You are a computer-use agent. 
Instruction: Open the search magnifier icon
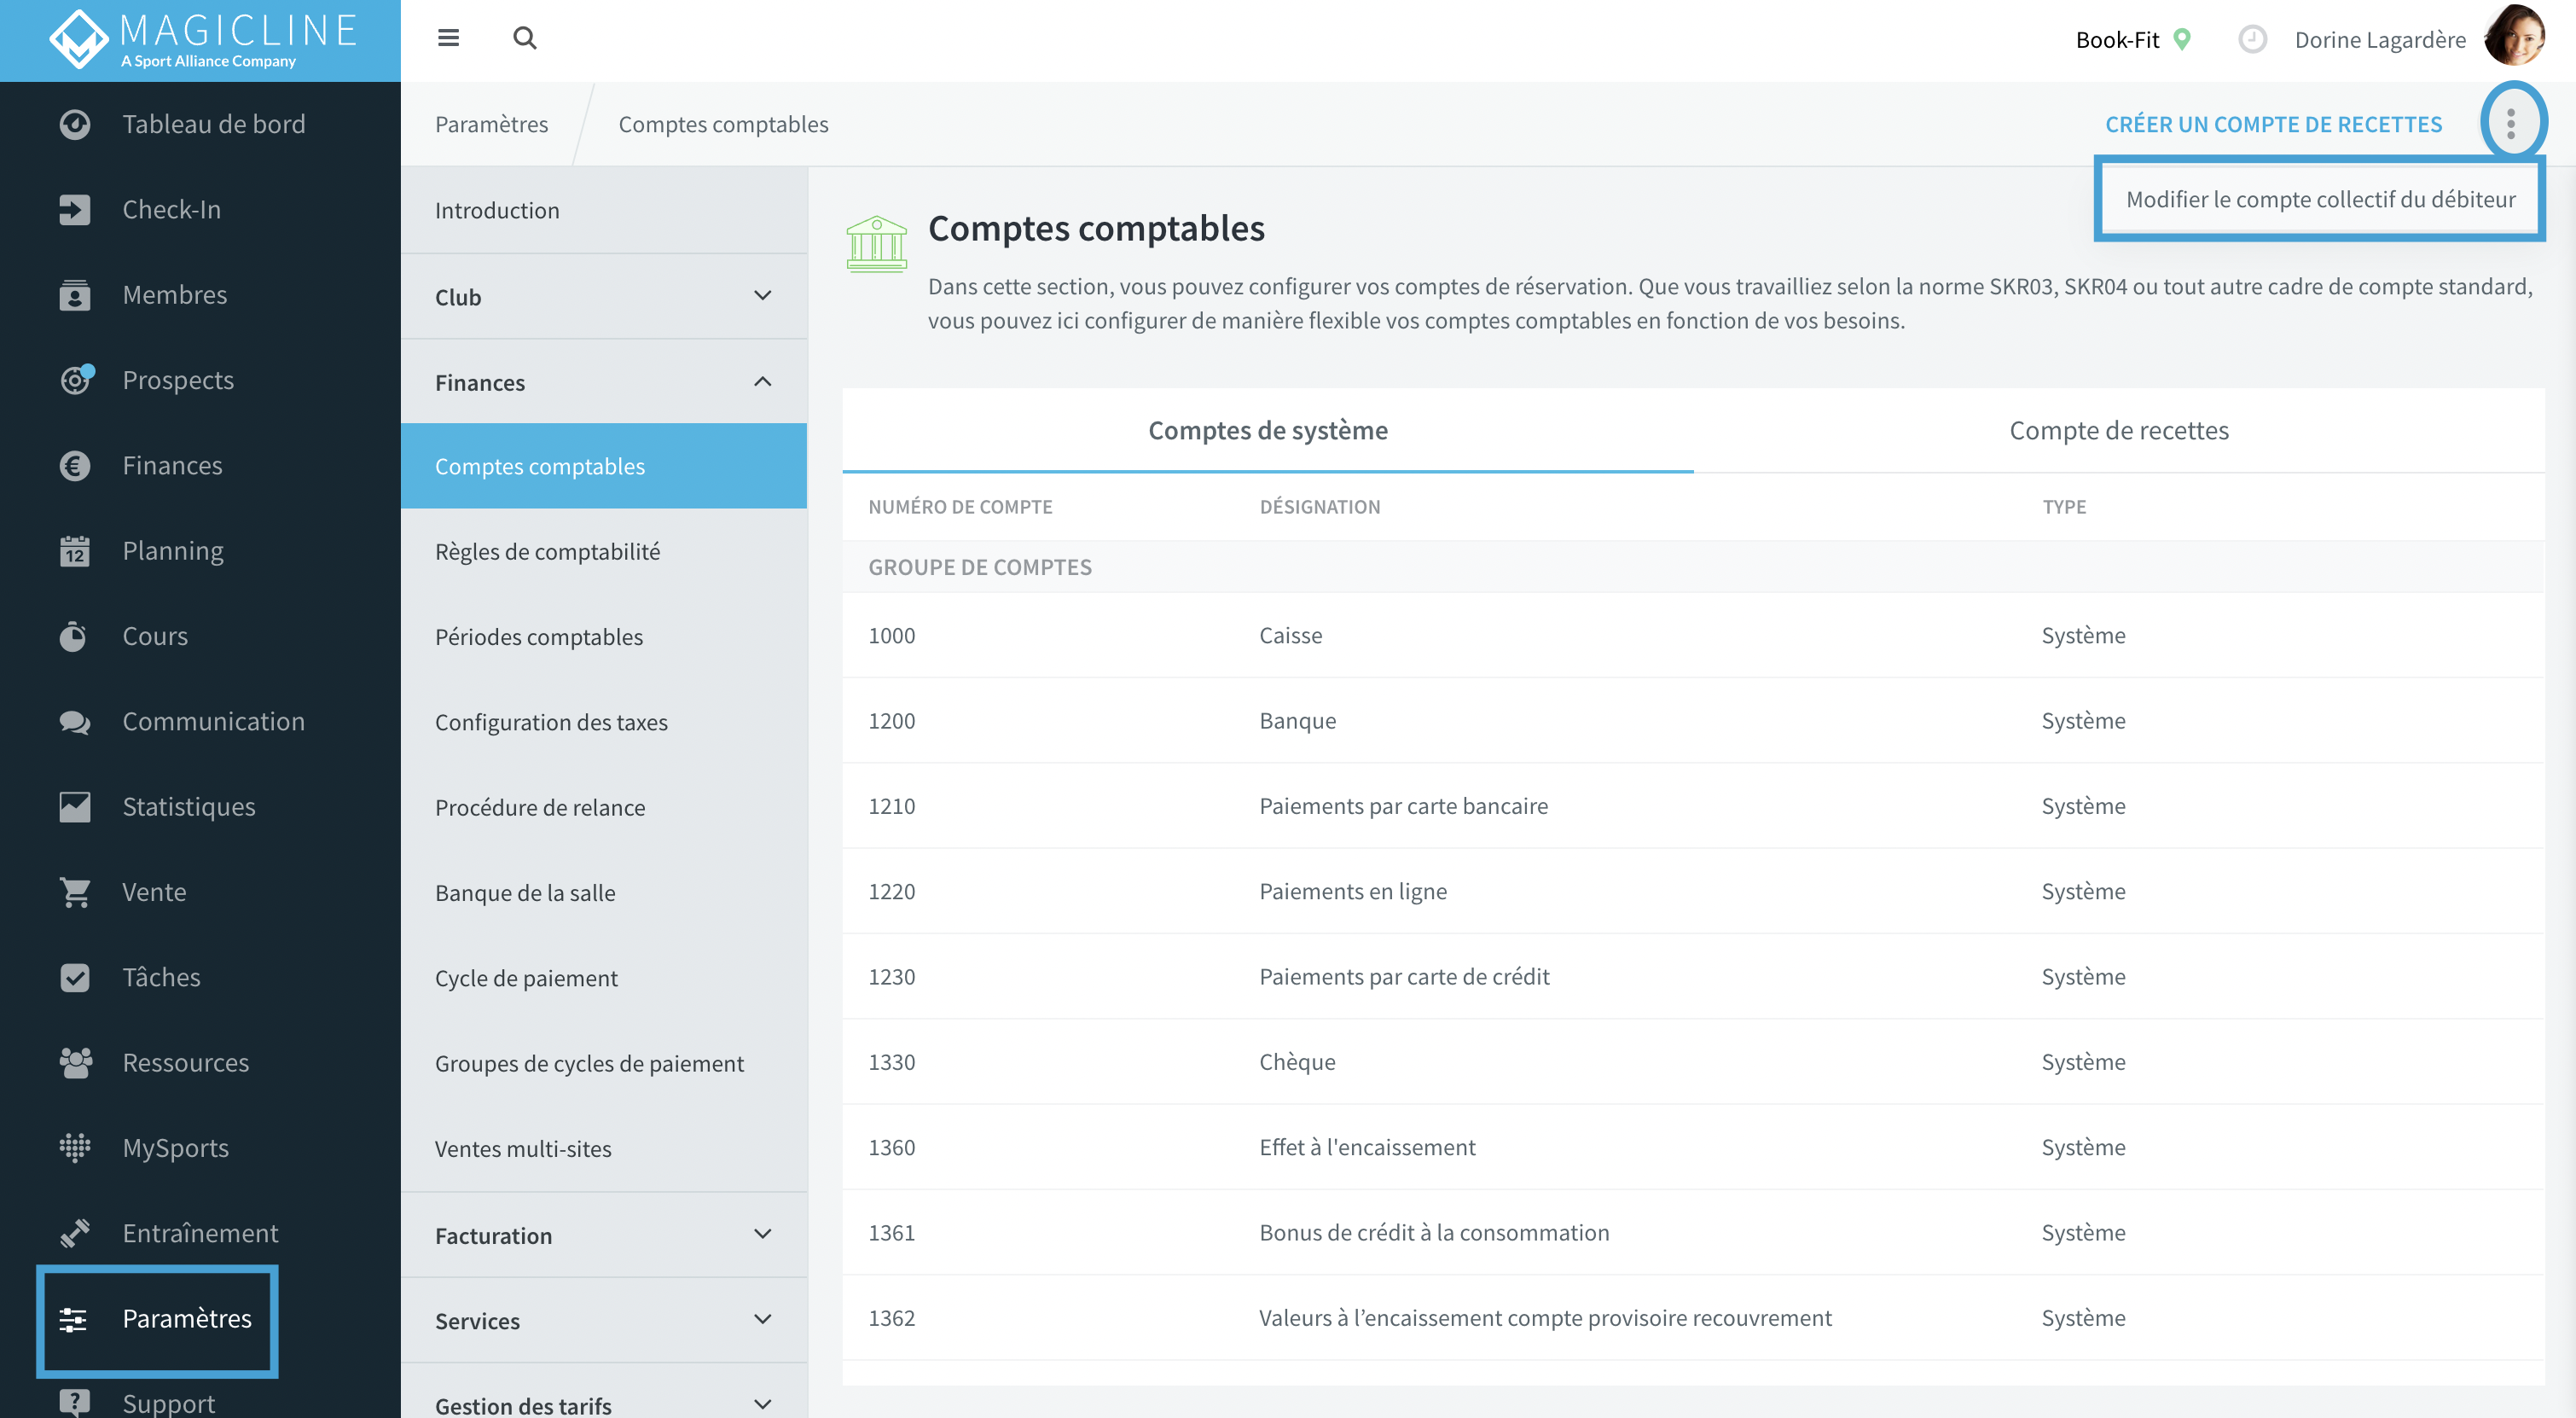(524, 38)
